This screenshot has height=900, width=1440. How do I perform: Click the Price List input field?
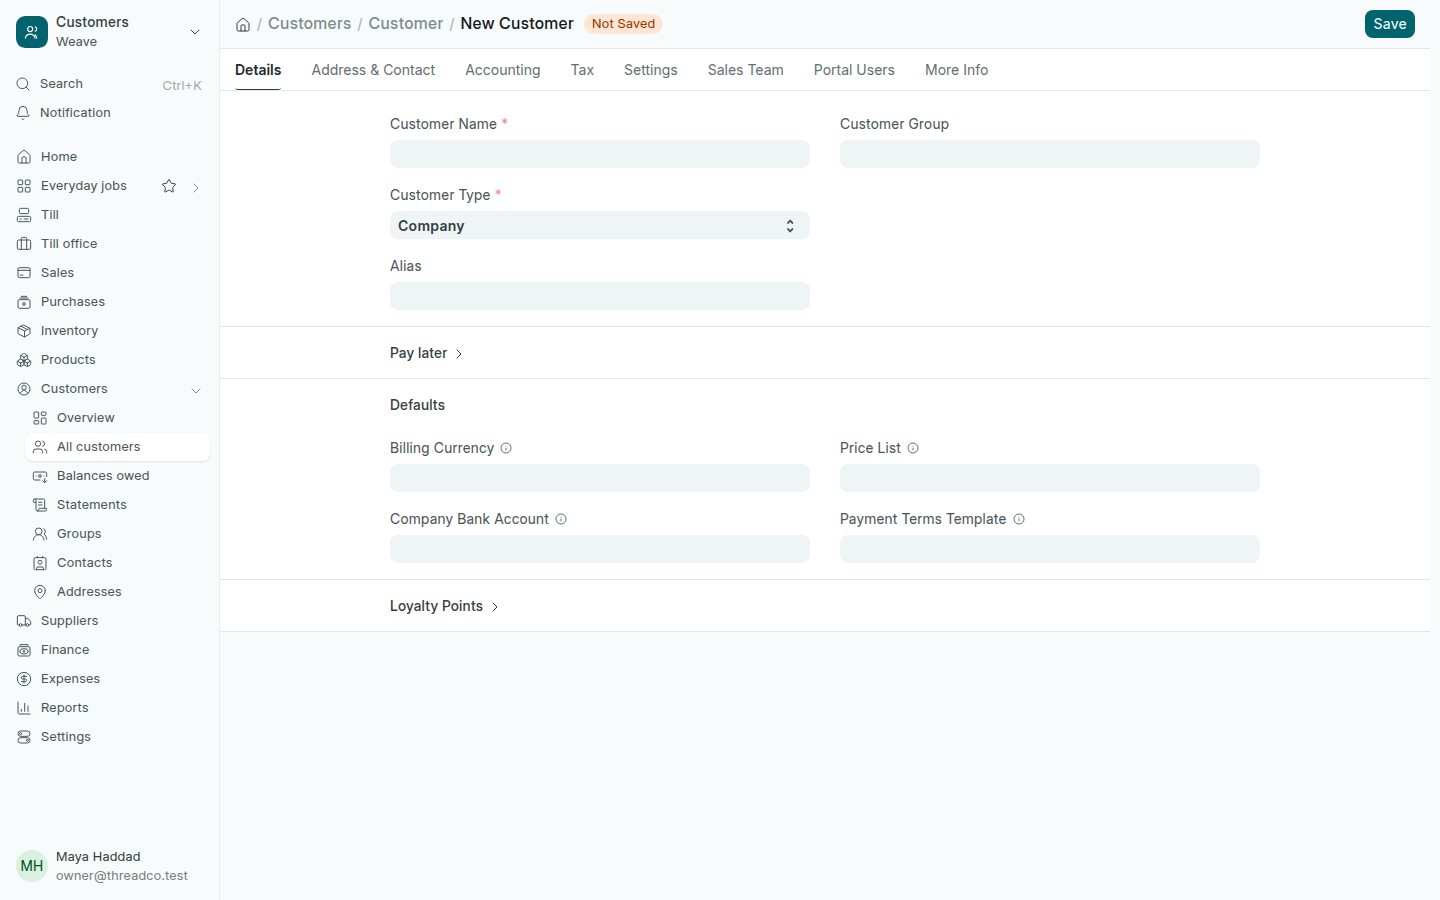pos(1050,478)
